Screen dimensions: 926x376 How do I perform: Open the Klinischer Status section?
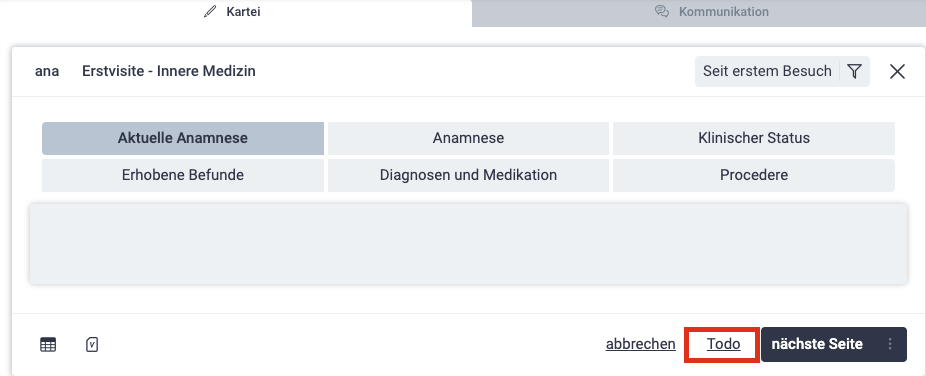coord(754,138)
